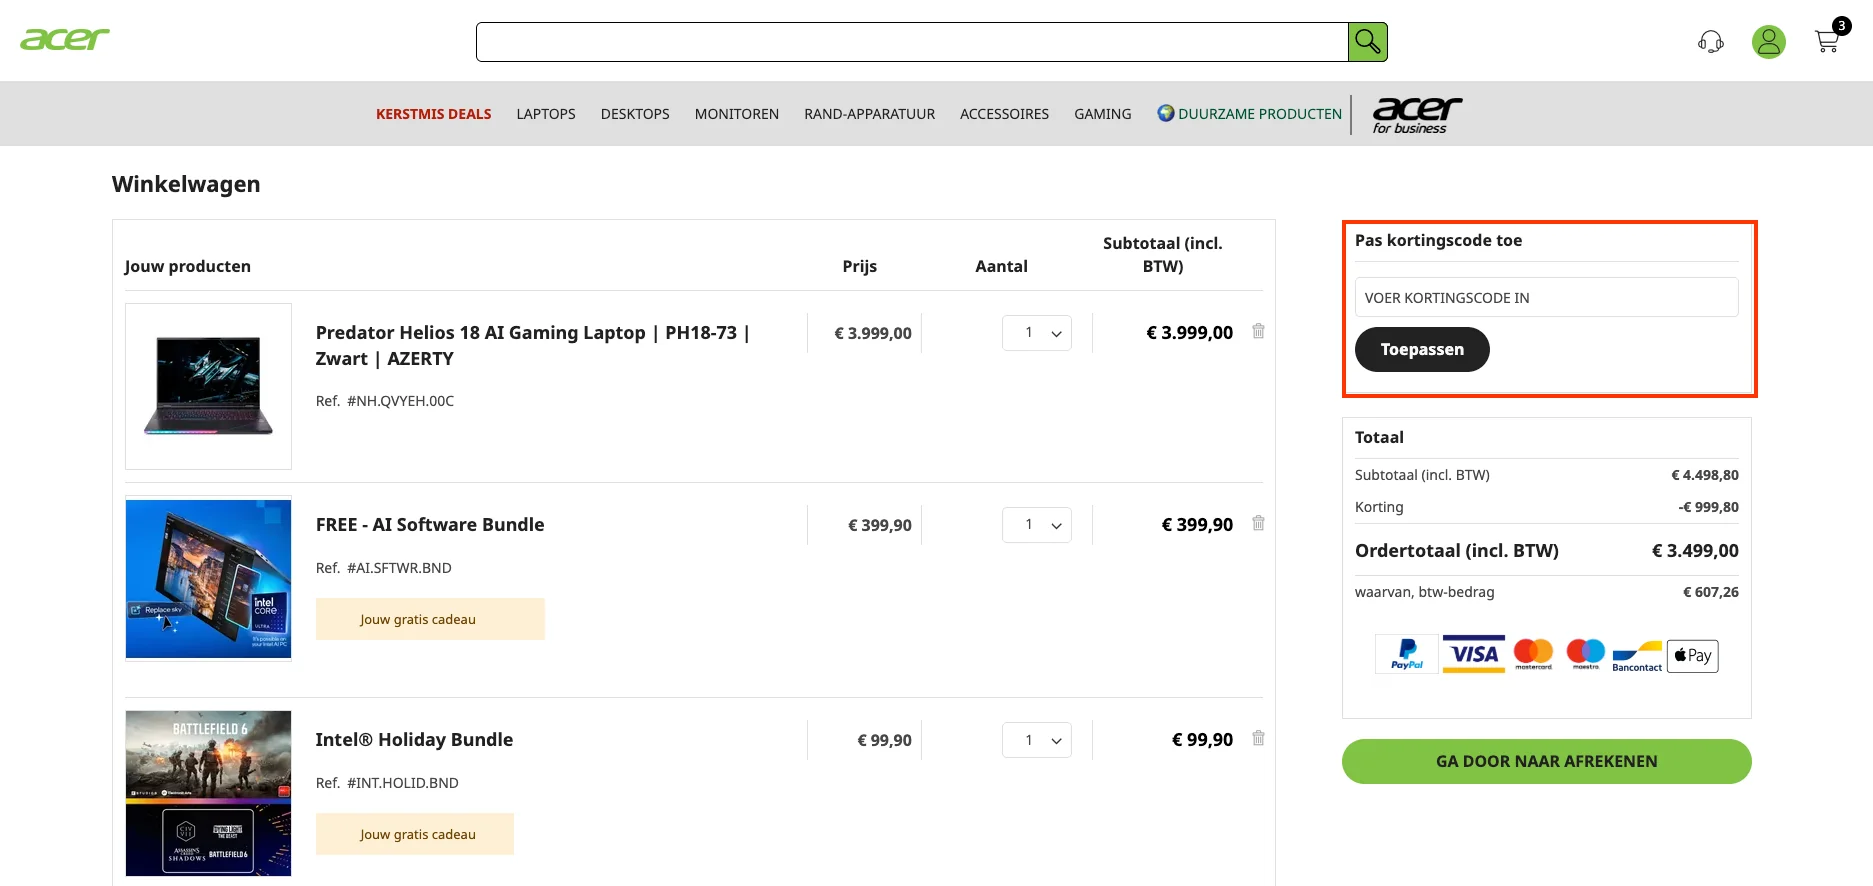Remove AI Software Bundle using trash icon

1258,523
